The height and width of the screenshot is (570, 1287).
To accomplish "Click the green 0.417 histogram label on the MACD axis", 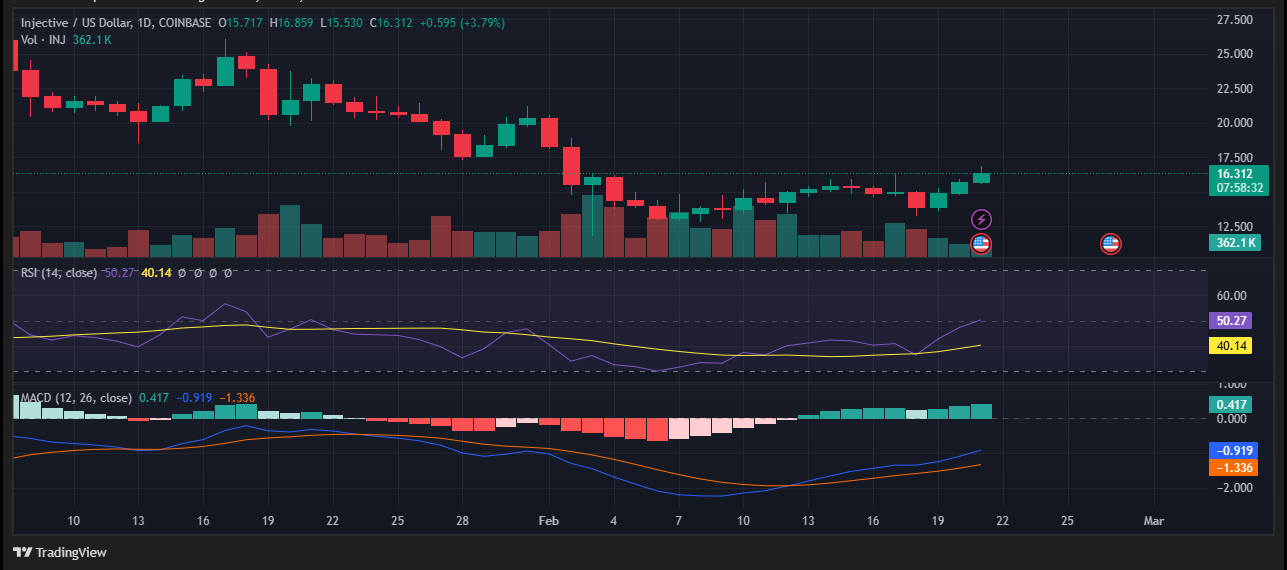I will [x=1231, y=405].
